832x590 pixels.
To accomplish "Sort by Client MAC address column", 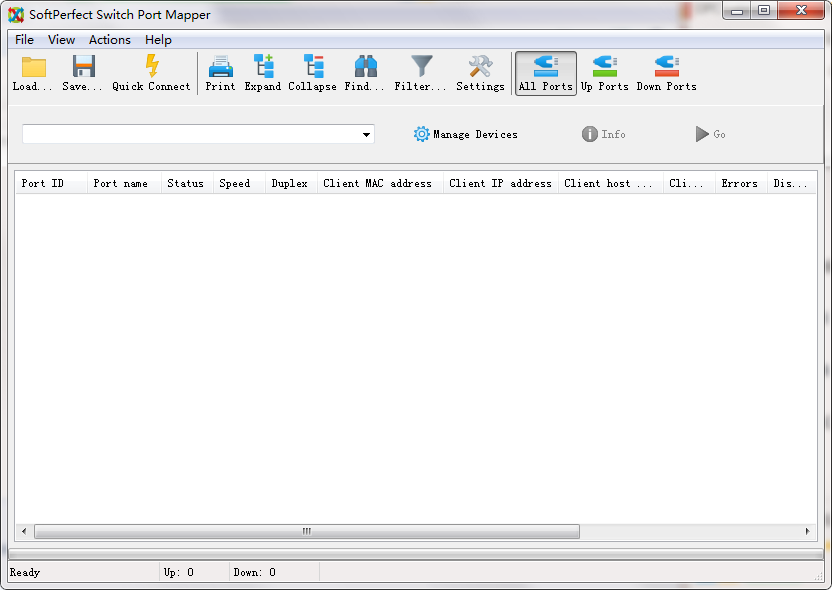I will pos(380,184).
